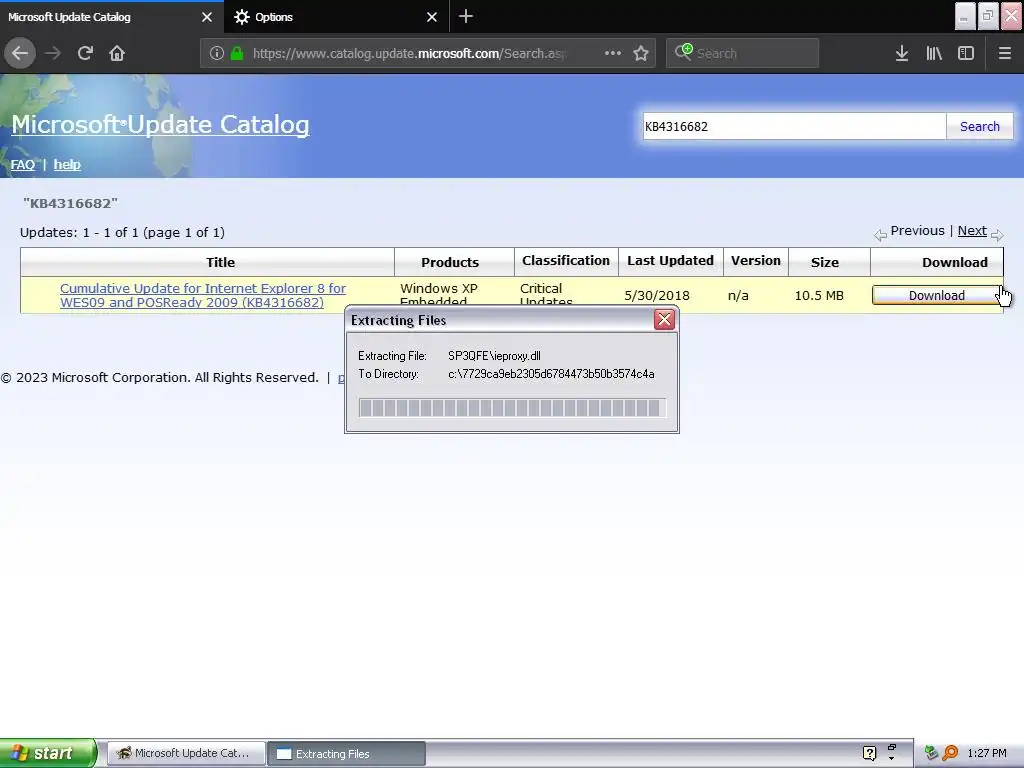Close the Options tab
This screenshot has height=768, width=1024.
click(x=432, y=17)
